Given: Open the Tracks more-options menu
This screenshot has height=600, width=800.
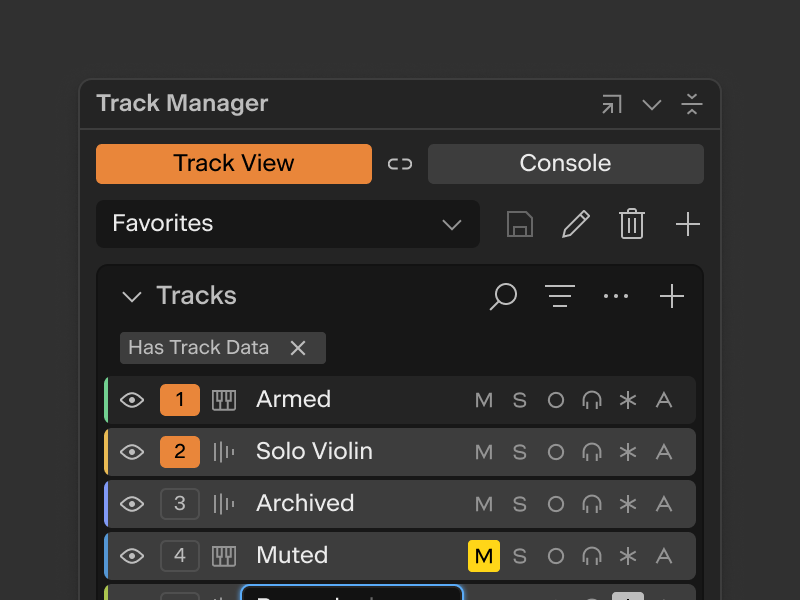Looking at the screenshot, I should point(616,296).
